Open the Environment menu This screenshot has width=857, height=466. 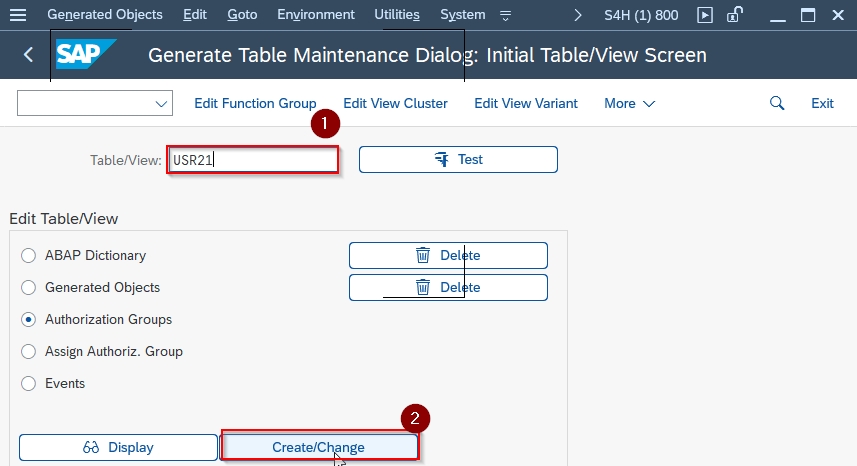click(x=316, y=15)
